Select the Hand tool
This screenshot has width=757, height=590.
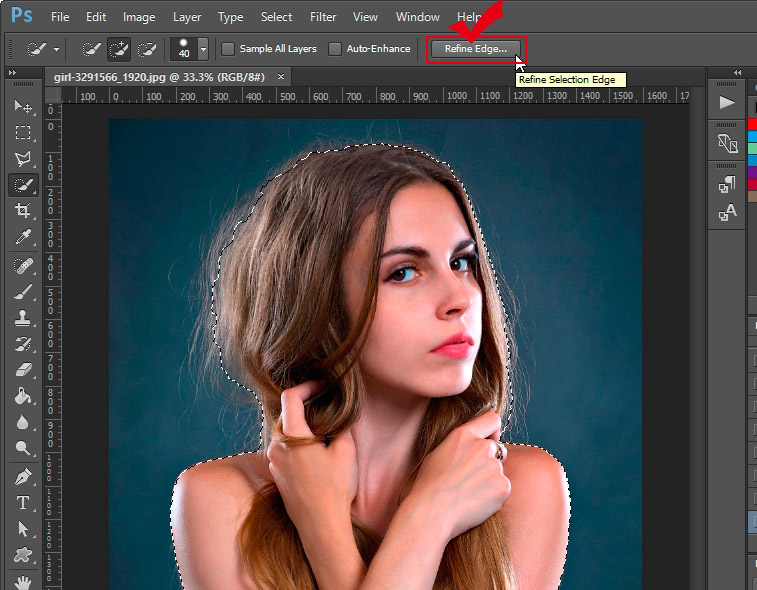coord(23,582)
